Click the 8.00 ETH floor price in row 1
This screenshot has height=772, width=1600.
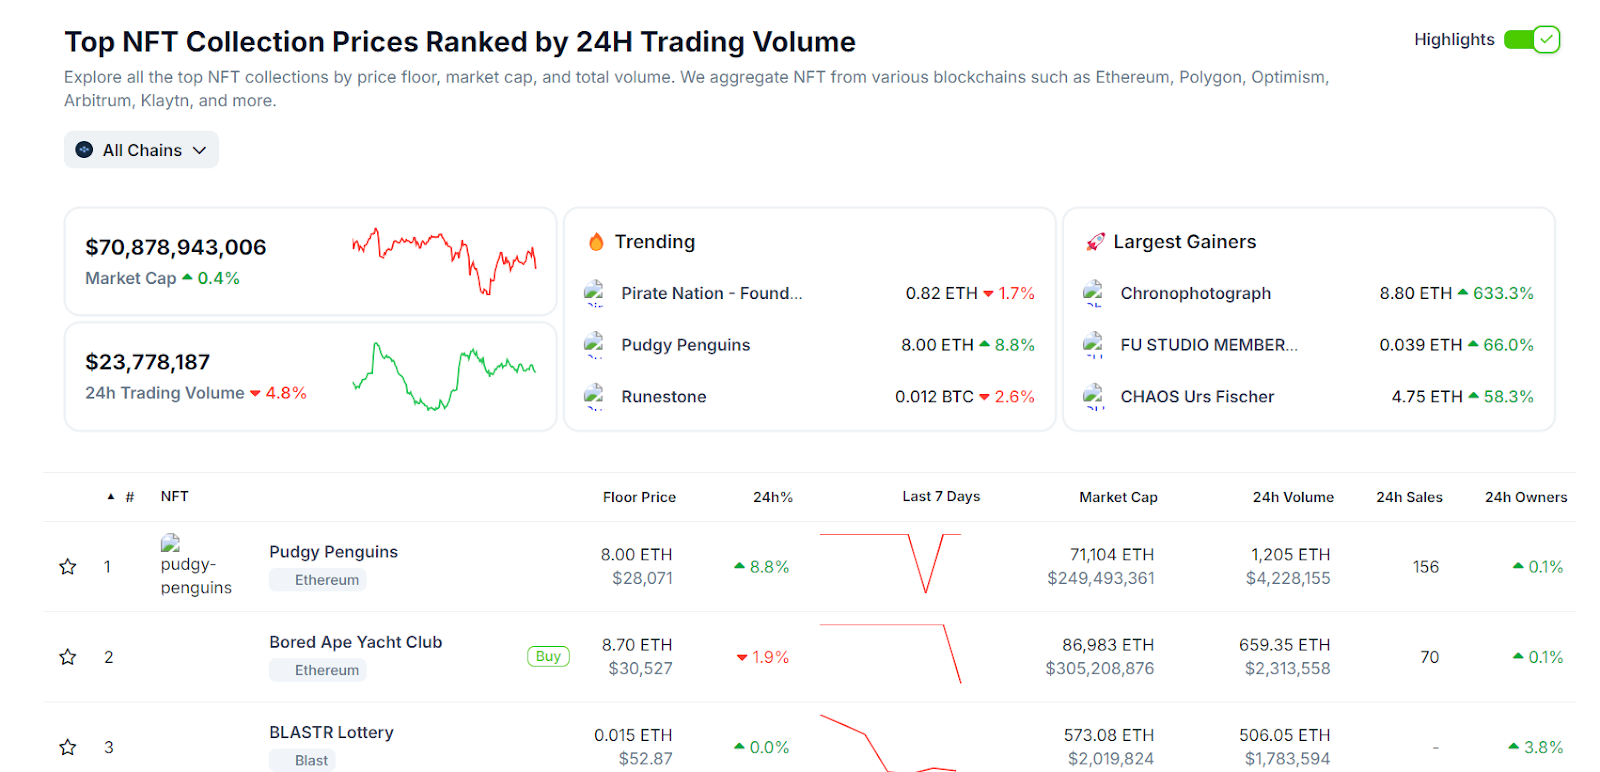pos(636,555)
